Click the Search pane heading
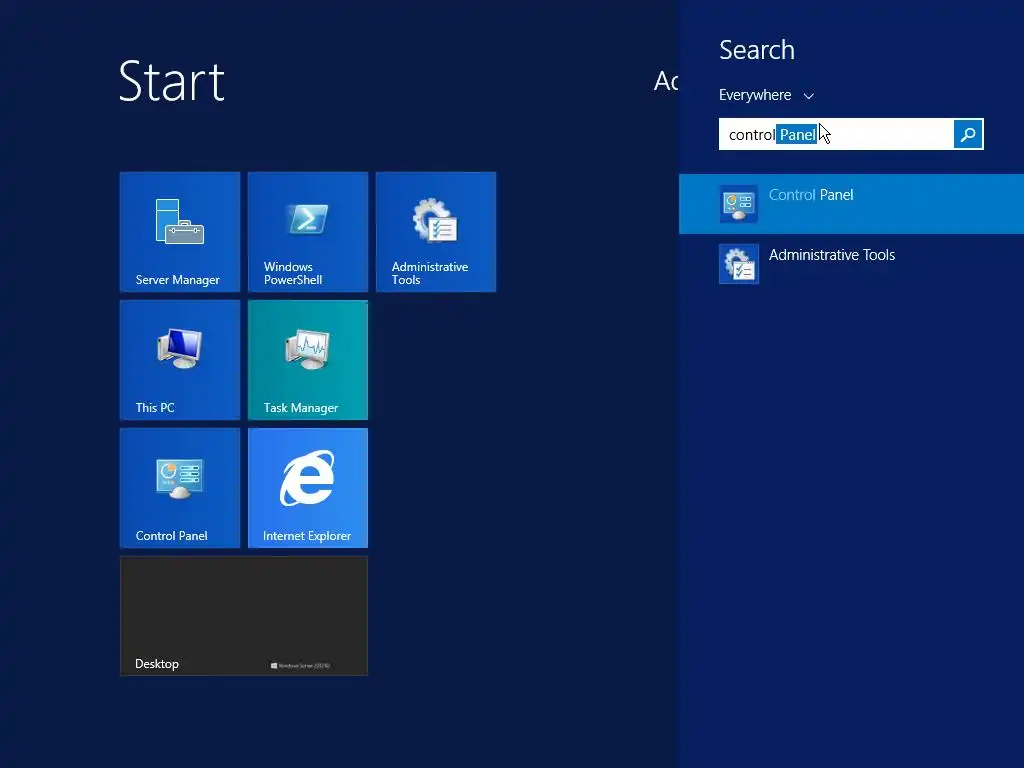The height and width of the screenshot is (768, 1024). (757, 50)
